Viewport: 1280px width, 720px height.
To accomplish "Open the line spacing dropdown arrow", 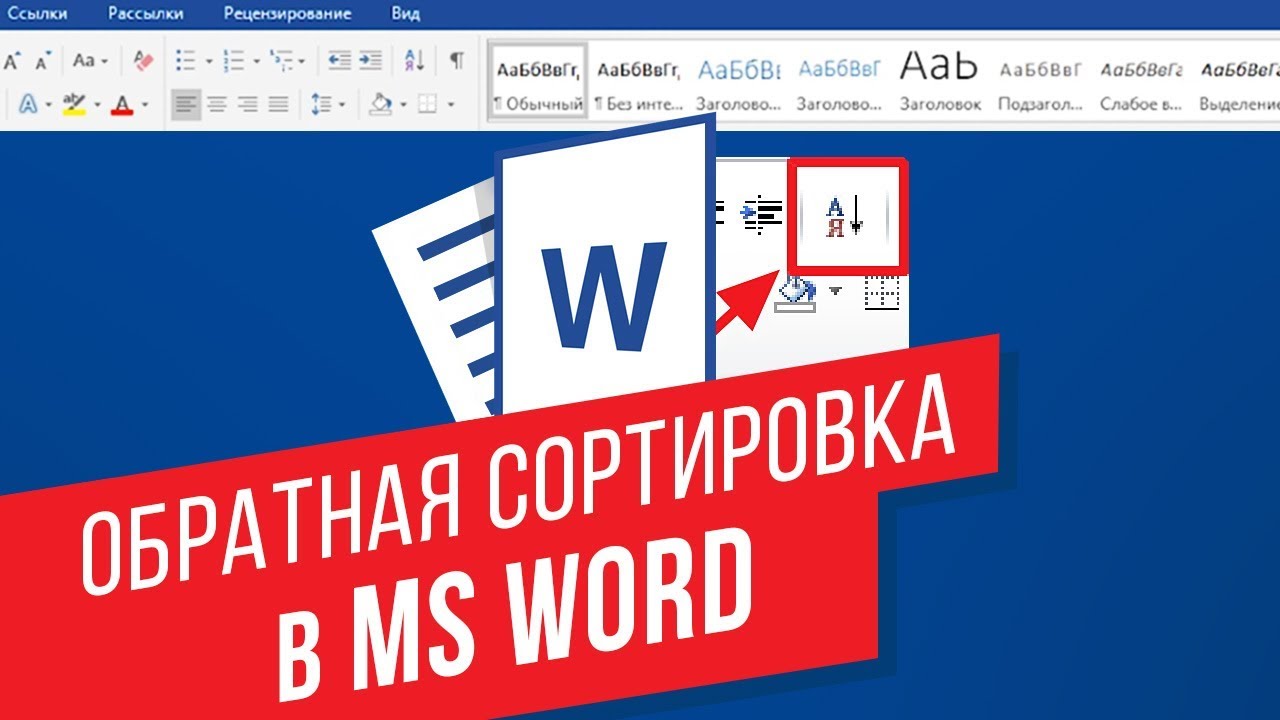I will pos(342,103).
